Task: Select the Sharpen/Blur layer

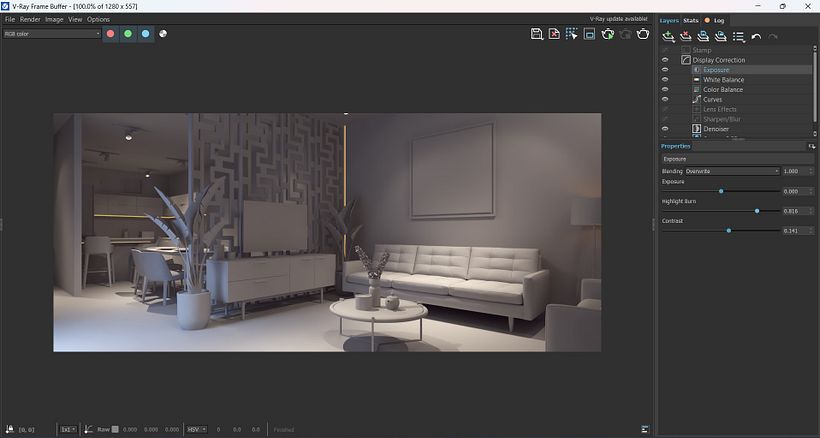Action: pyautogui.click(x=722, y=119)
